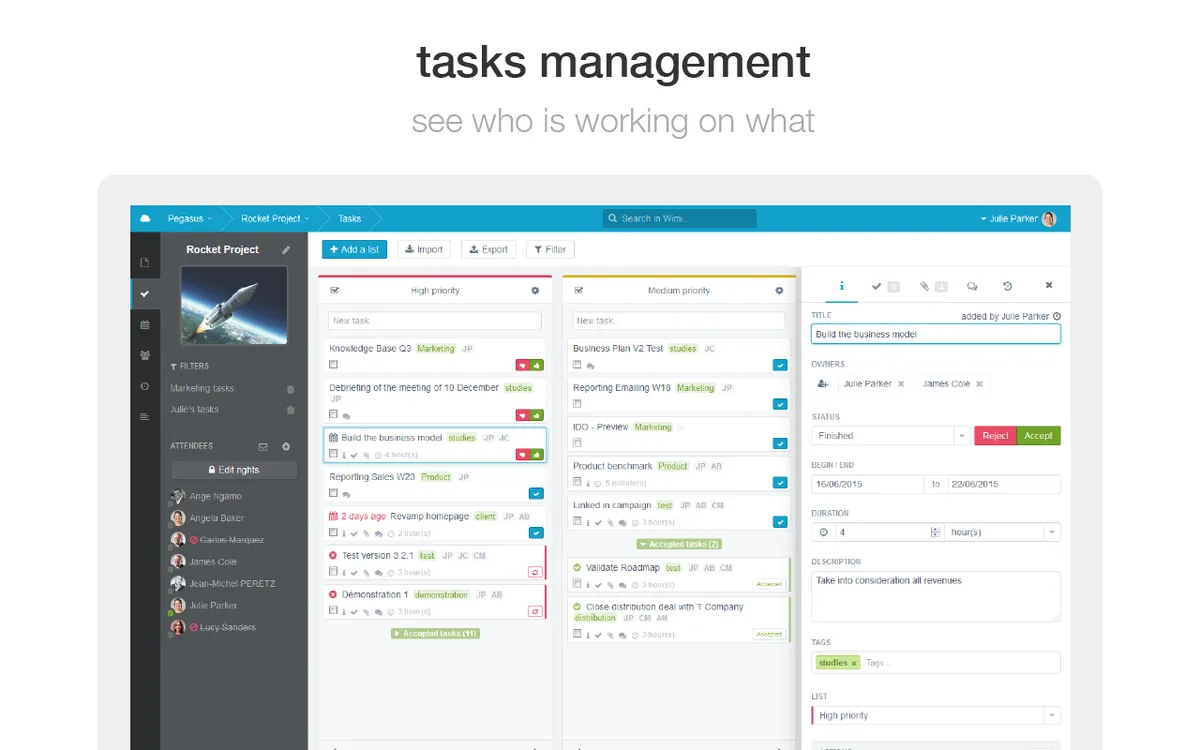
Task: Tick the Business Plan V2 Test checkbox
Action: (578, 365)
